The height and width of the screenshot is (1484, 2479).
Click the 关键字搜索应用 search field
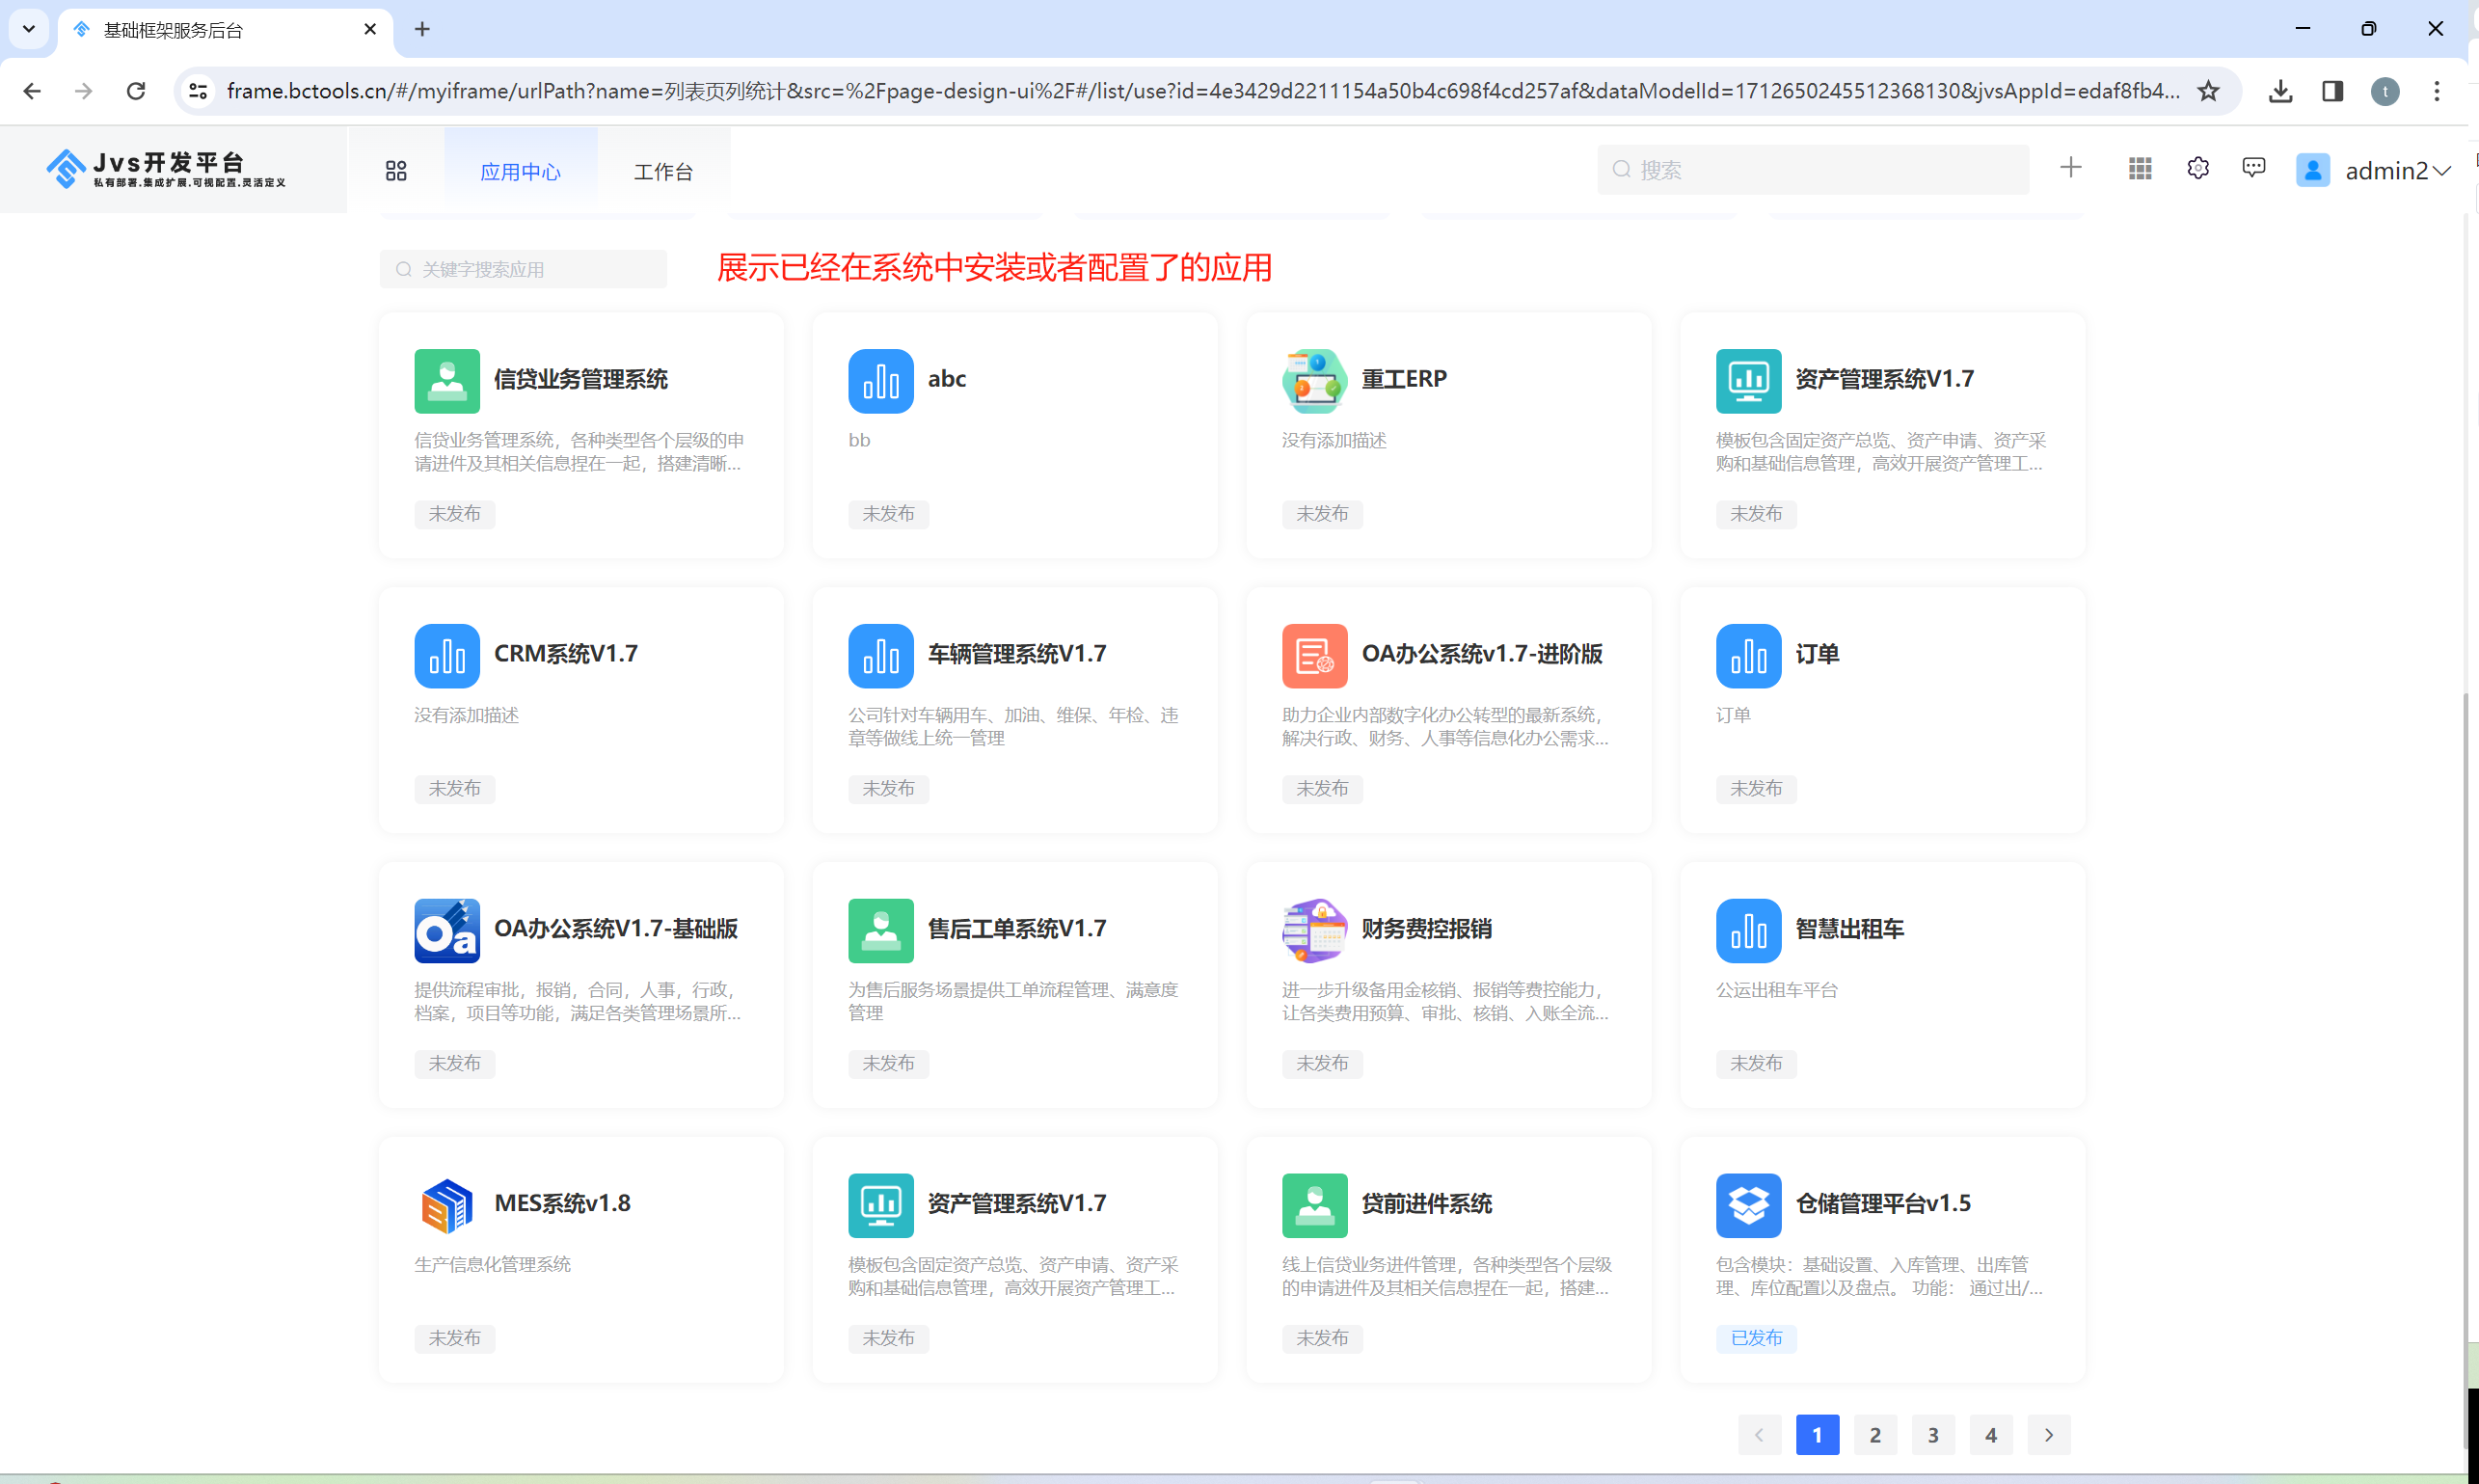coord(523,269)
